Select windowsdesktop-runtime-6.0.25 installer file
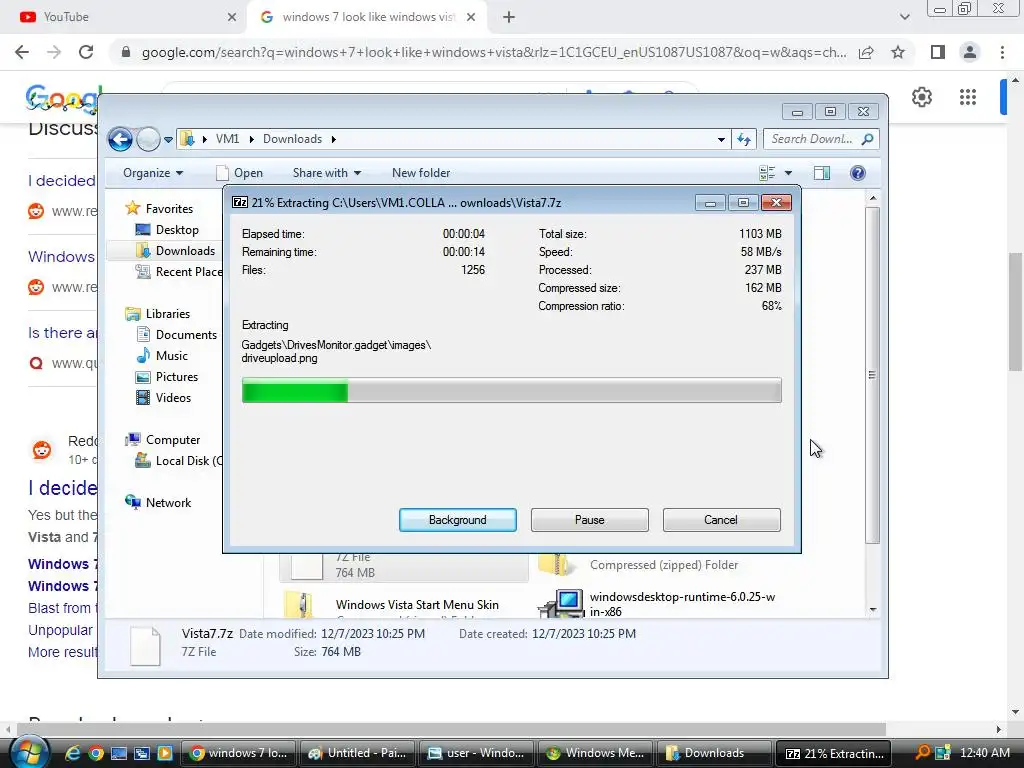This screenshot has height=768, width=1024. [658, 604]
